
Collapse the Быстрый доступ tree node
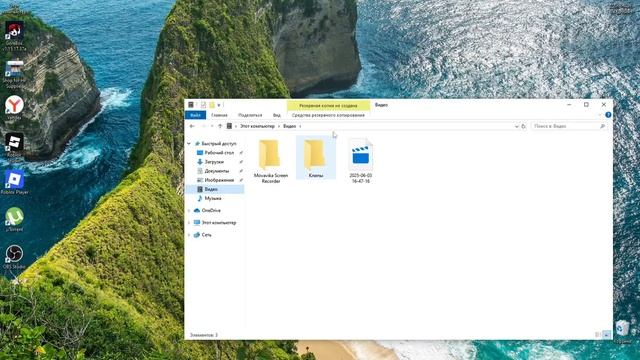click(x=189, y=144)
